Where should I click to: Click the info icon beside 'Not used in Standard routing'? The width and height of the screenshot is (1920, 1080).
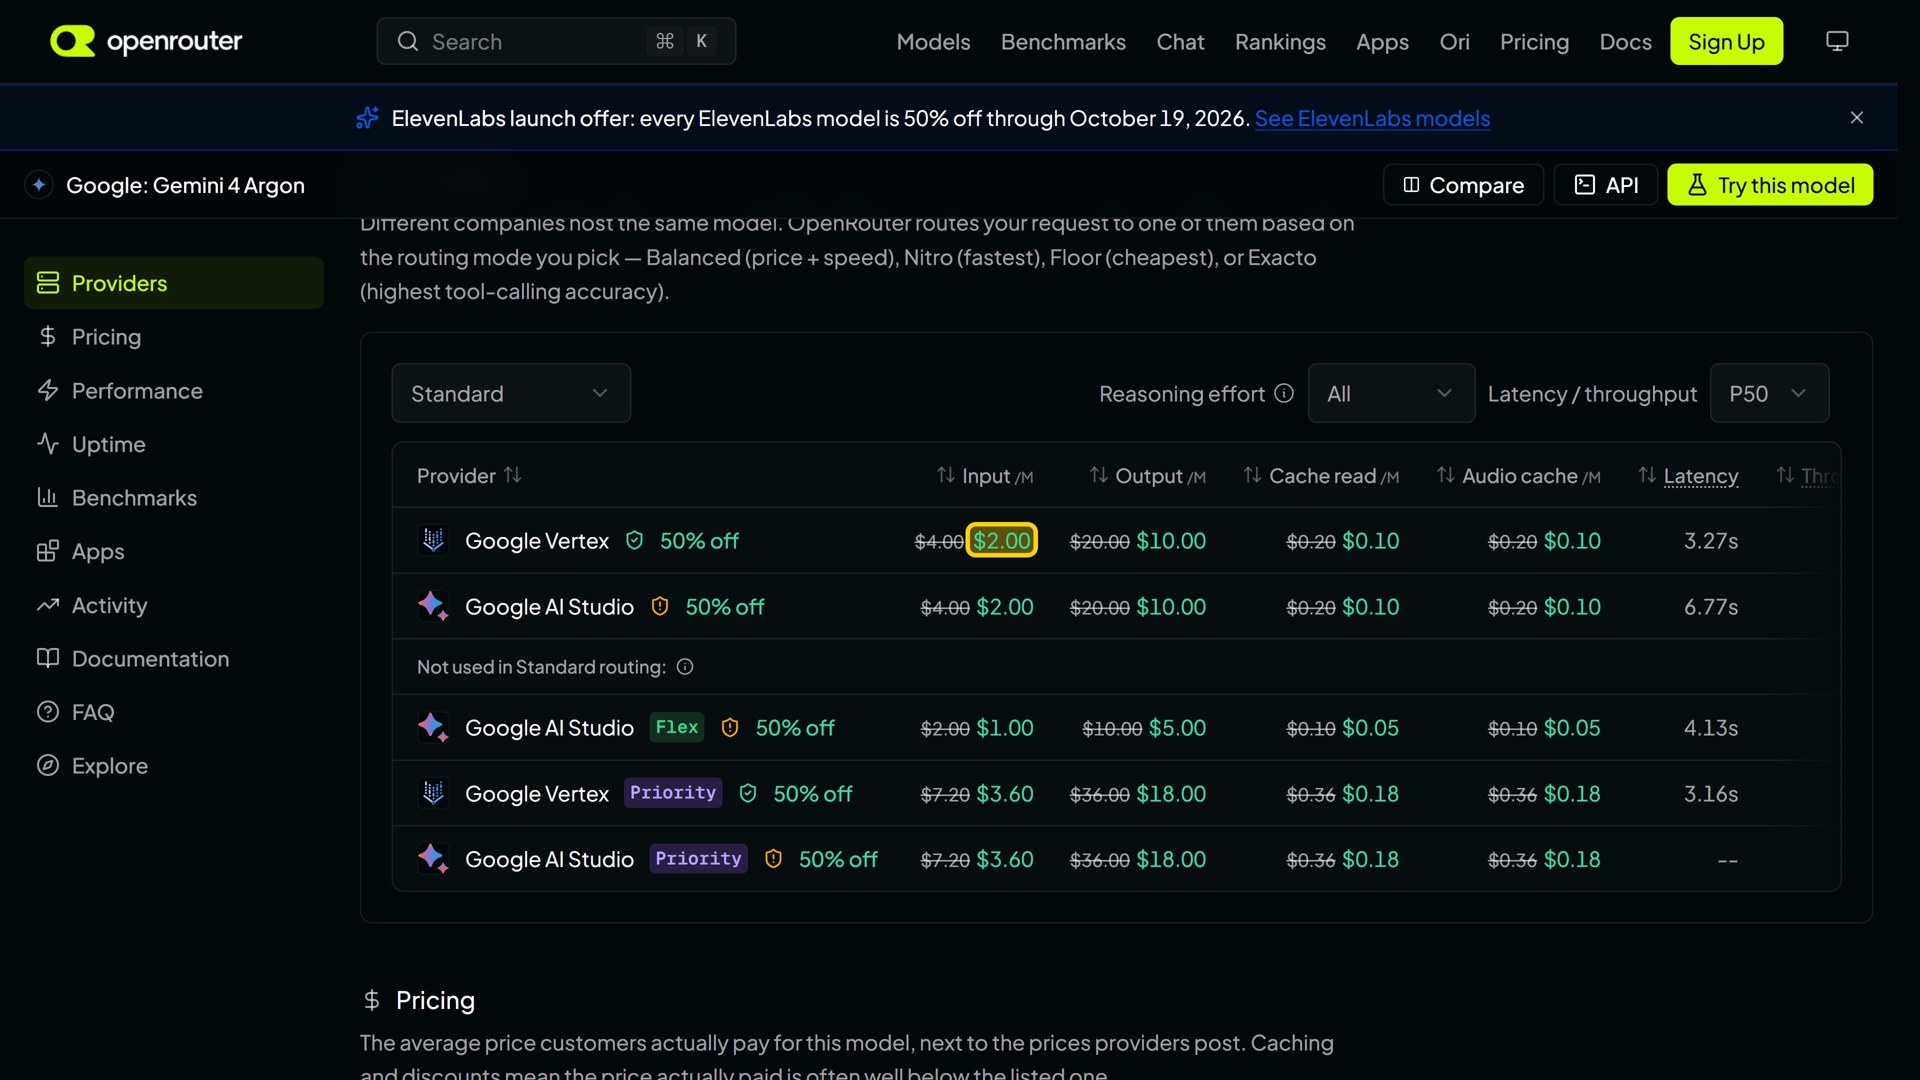click(x=685, y=667)
